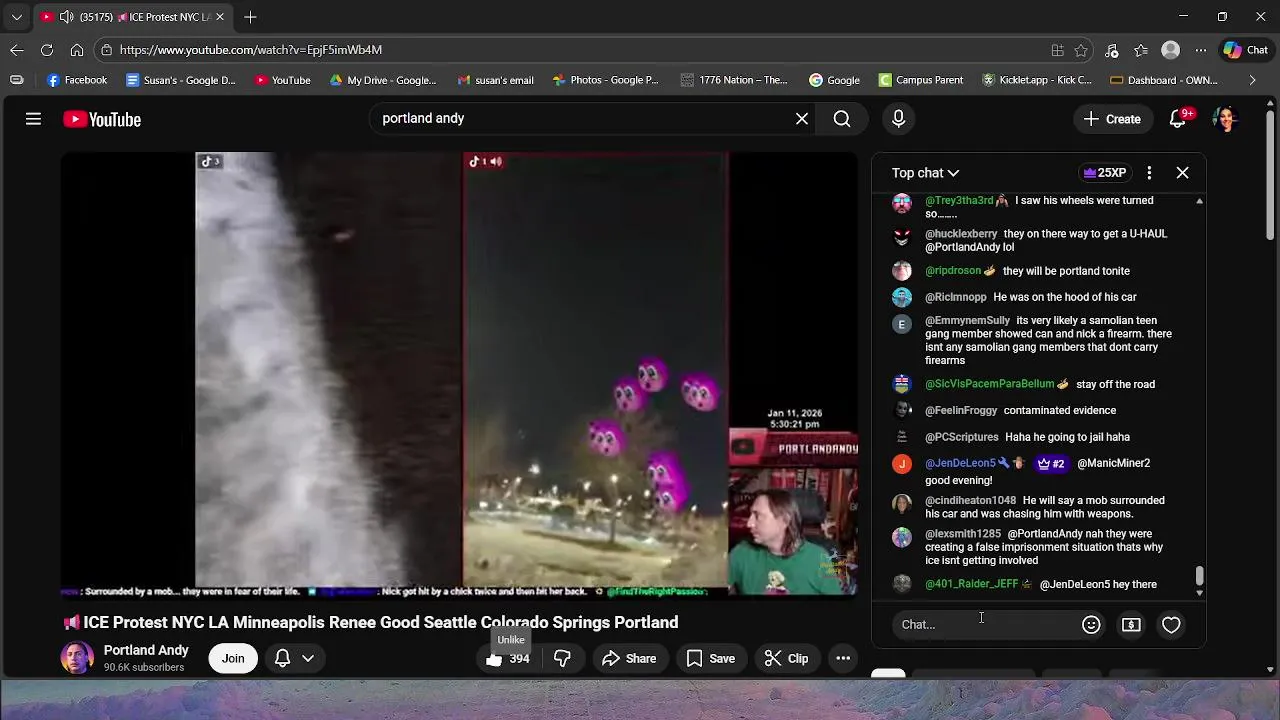Image resolution: width=1280 pixels, height=720 pixels.
Task: Open the browser profile icon
Action: pyautogui.click(x=1171, y=50)
